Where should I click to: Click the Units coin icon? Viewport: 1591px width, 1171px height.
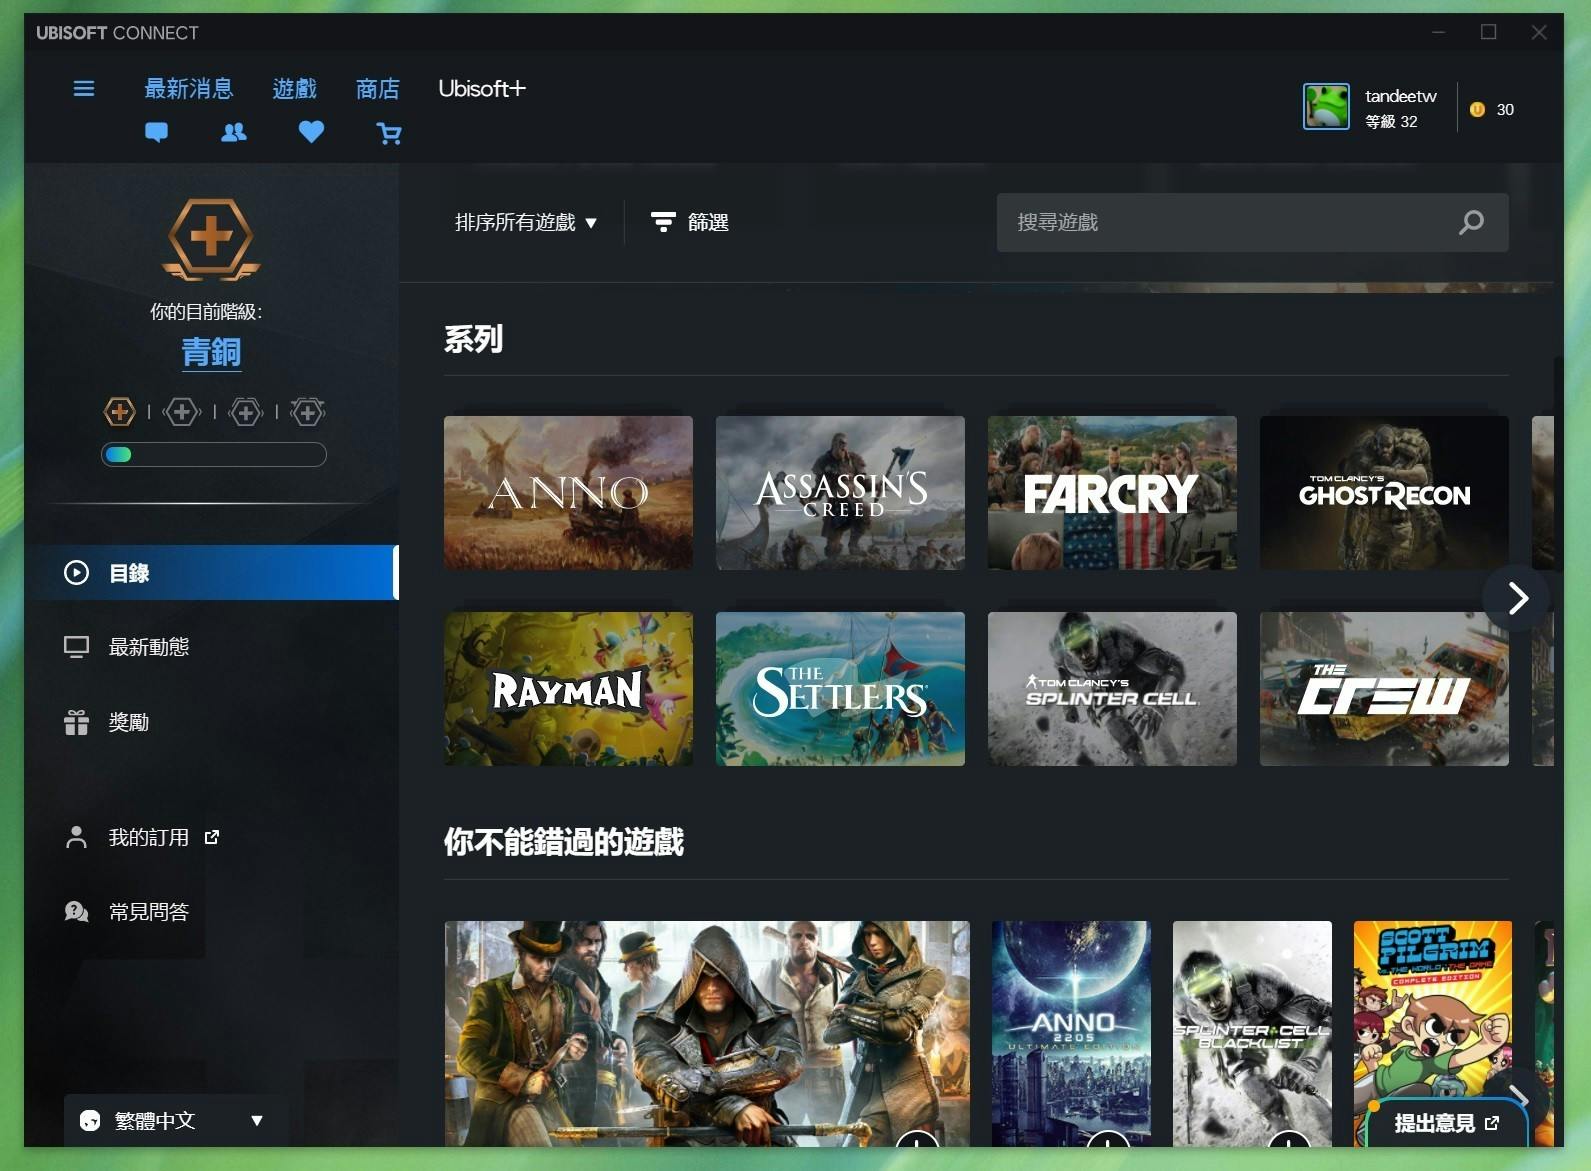(1477, 110)
